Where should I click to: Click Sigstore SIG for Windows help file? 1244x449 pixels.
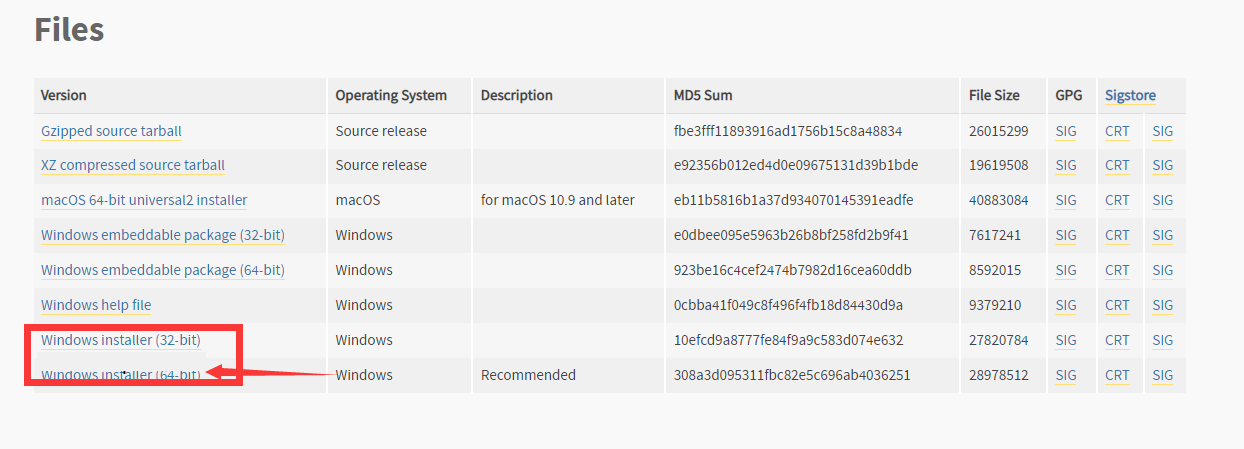pos(1162,305)
